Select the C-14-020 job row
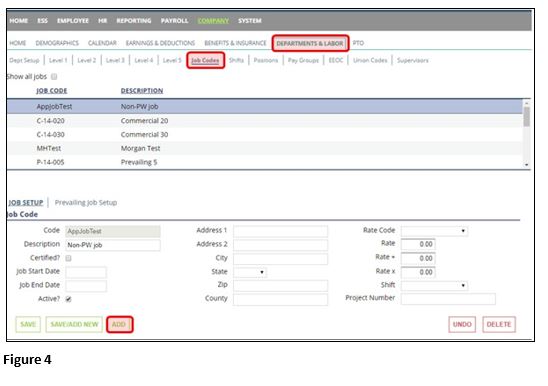548x386 pixels. [x=264, y=121]
